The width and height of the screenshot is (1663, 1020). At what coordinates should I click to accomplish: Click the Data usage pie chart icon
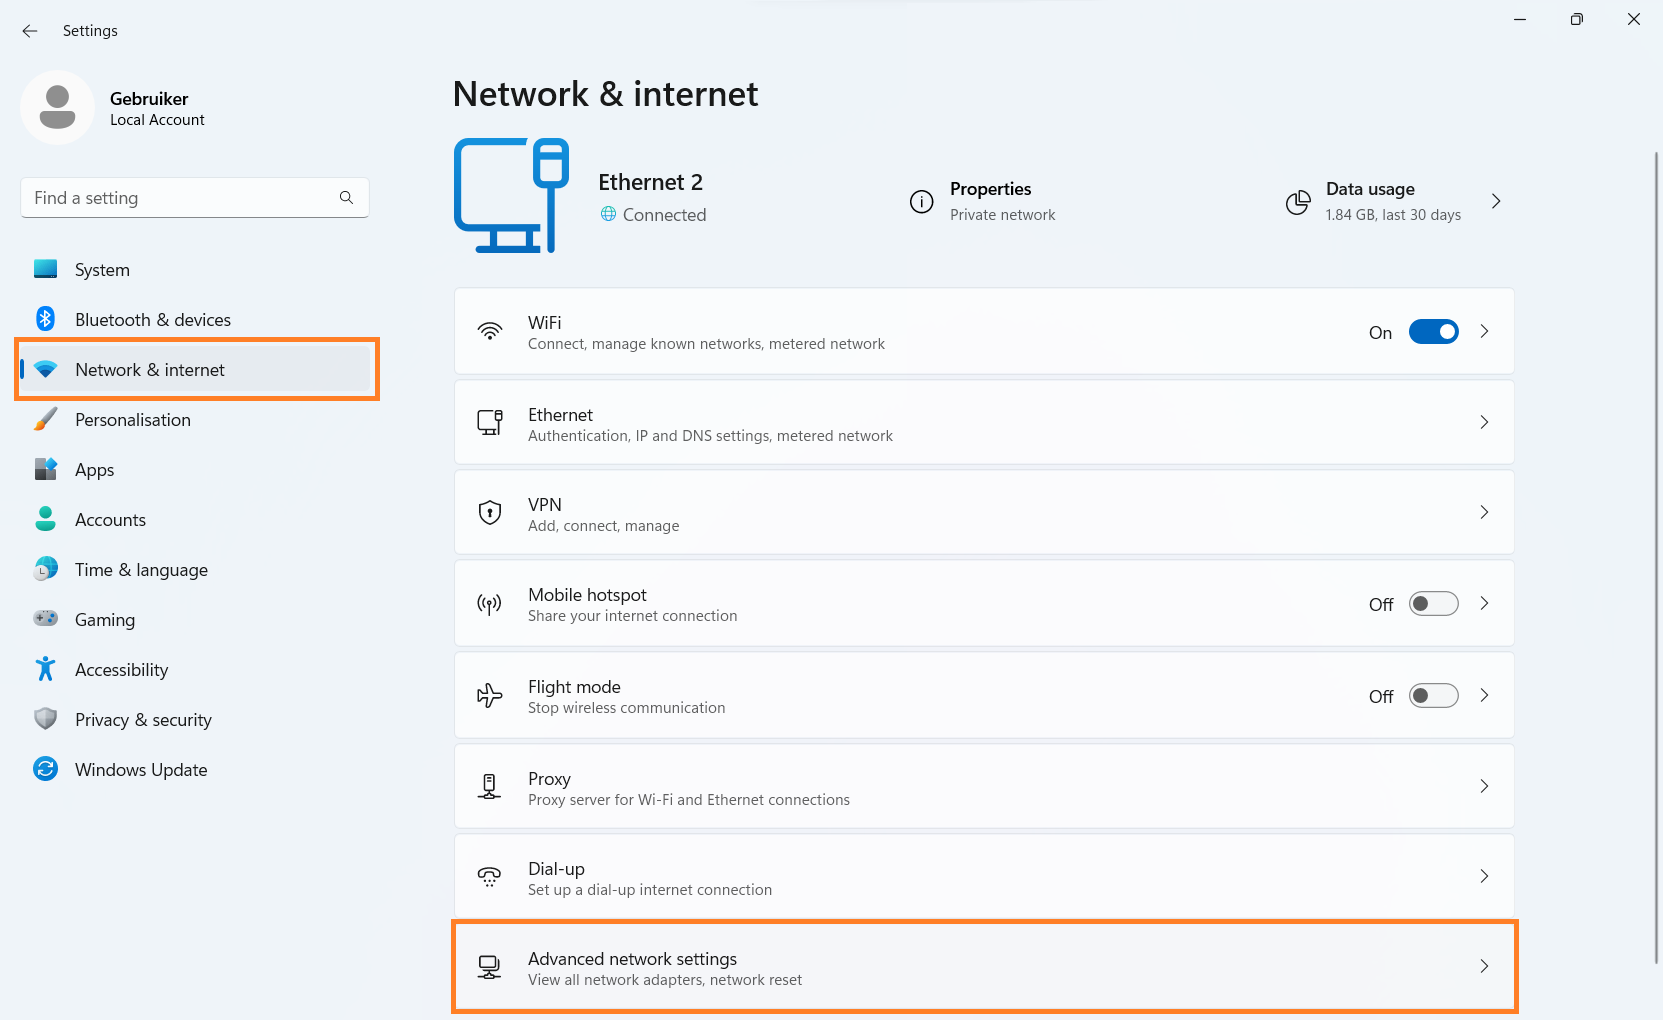point(1298,202)
